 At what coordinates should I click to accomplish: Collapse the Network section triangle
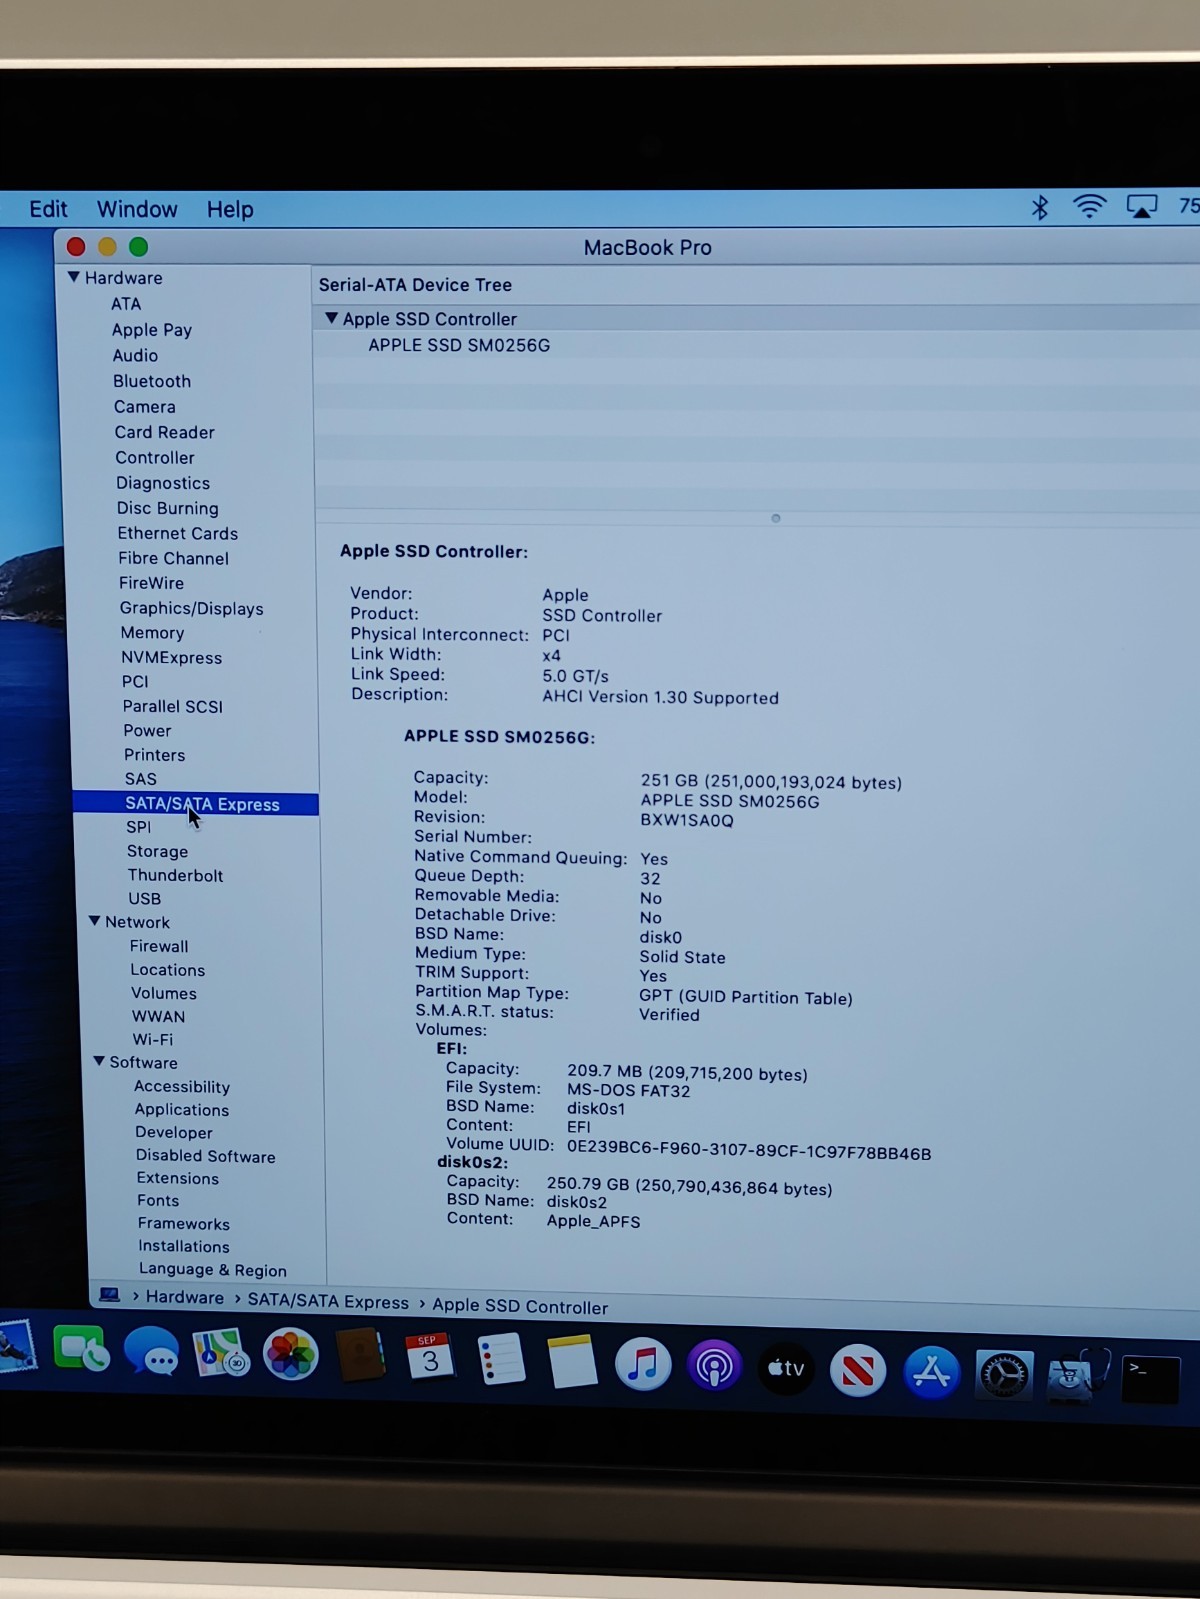[95, 921]
